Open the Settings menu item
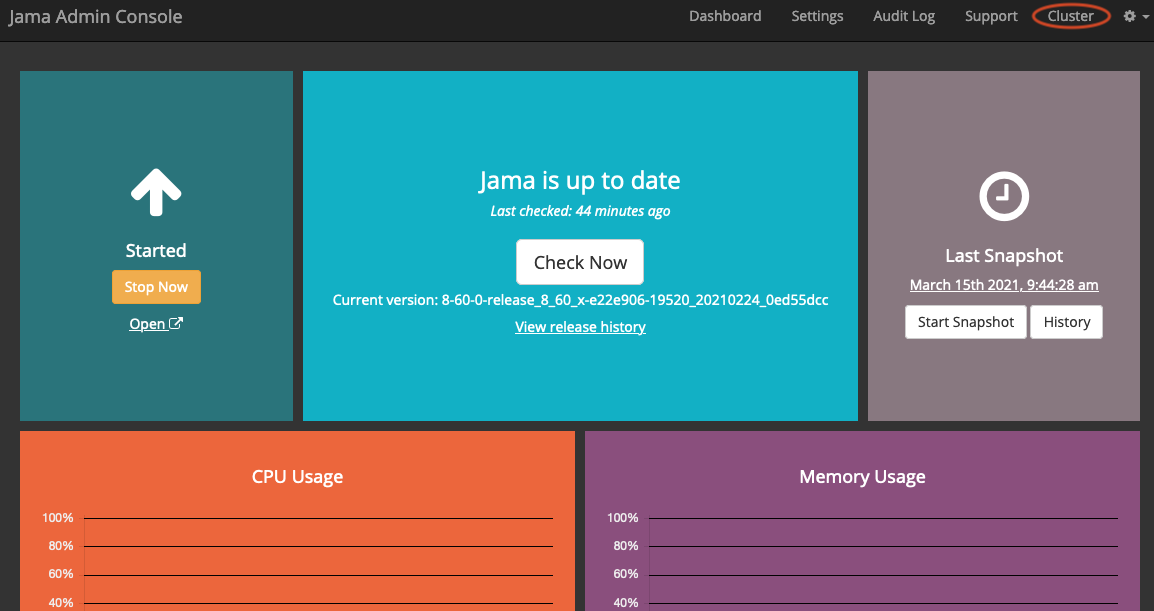The width and height of the screenshot is (1154, 611). pyautogui.click(x=817, y=16)
